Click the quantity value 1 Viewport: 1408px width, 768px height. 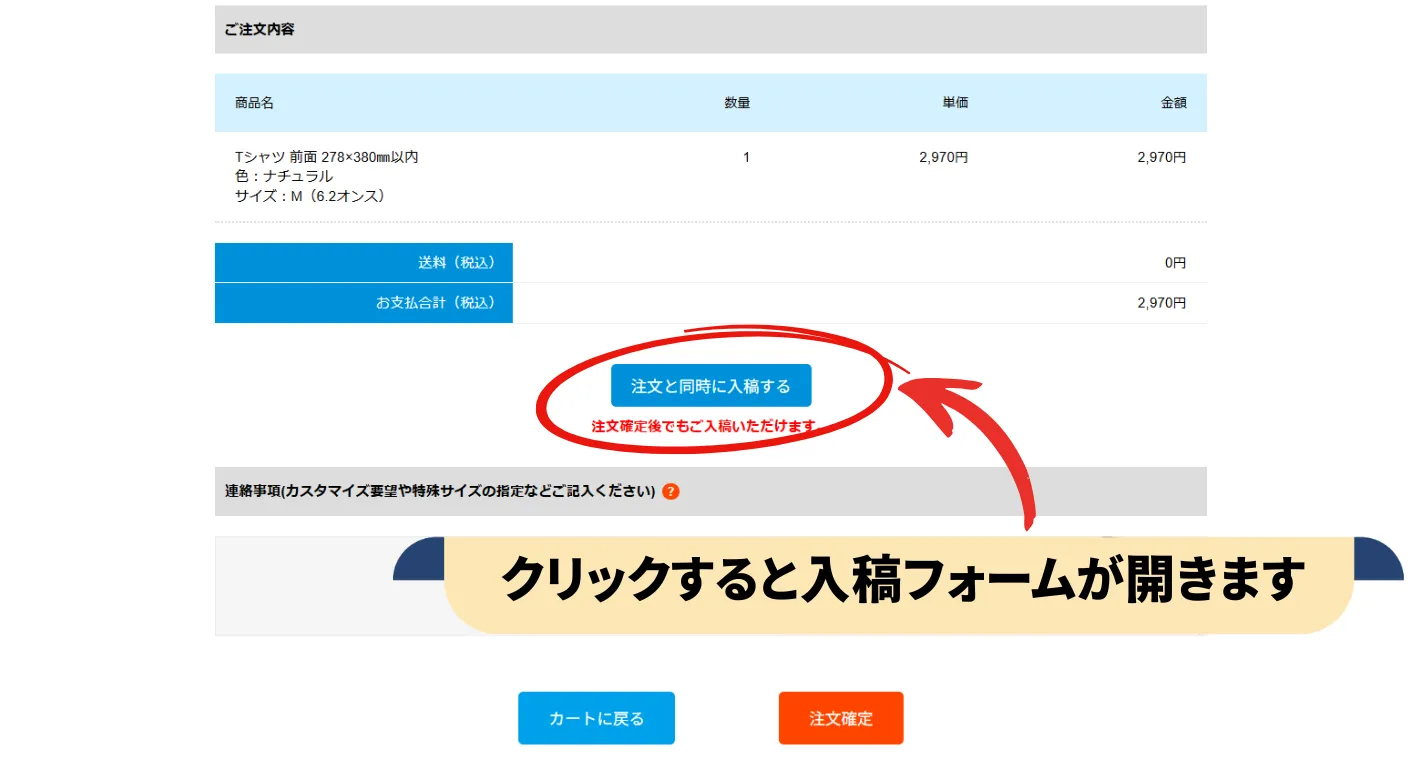[746, 157]
